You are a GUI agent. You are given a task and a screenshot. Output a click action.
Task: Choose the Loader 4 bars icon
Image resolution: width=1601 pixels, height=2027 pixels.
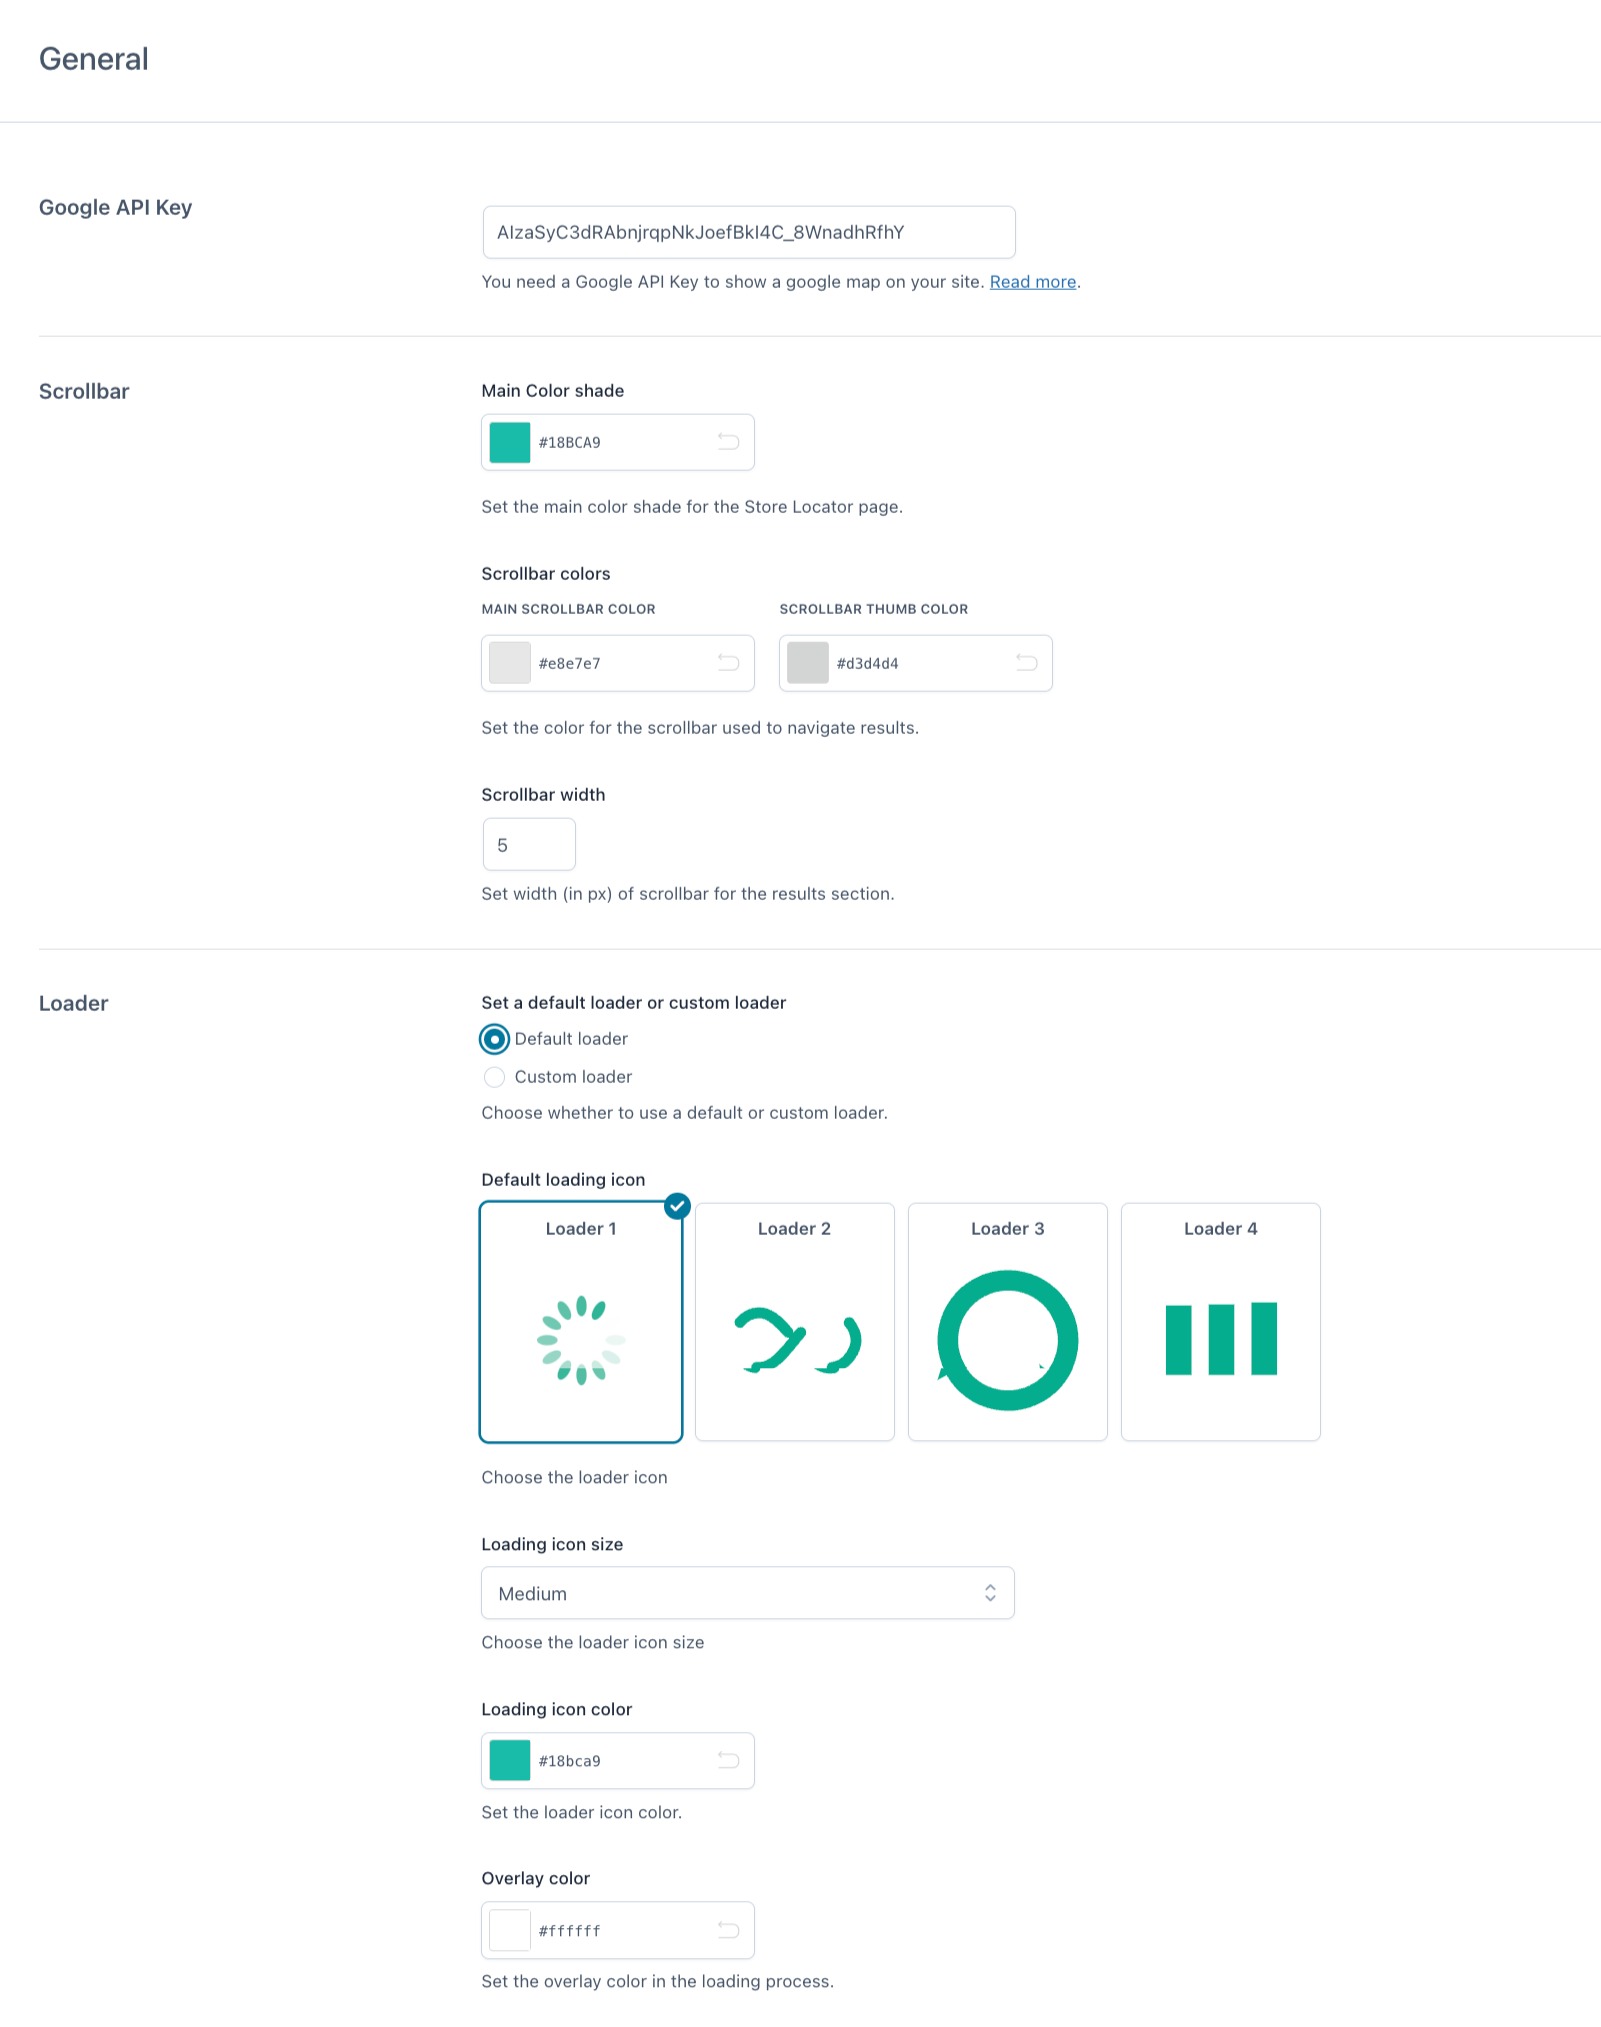tap(1221, 1321)
